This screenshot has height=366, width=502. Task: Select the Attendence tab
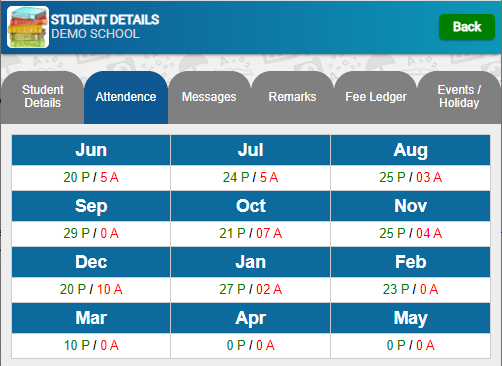click(x=126, y=97)
